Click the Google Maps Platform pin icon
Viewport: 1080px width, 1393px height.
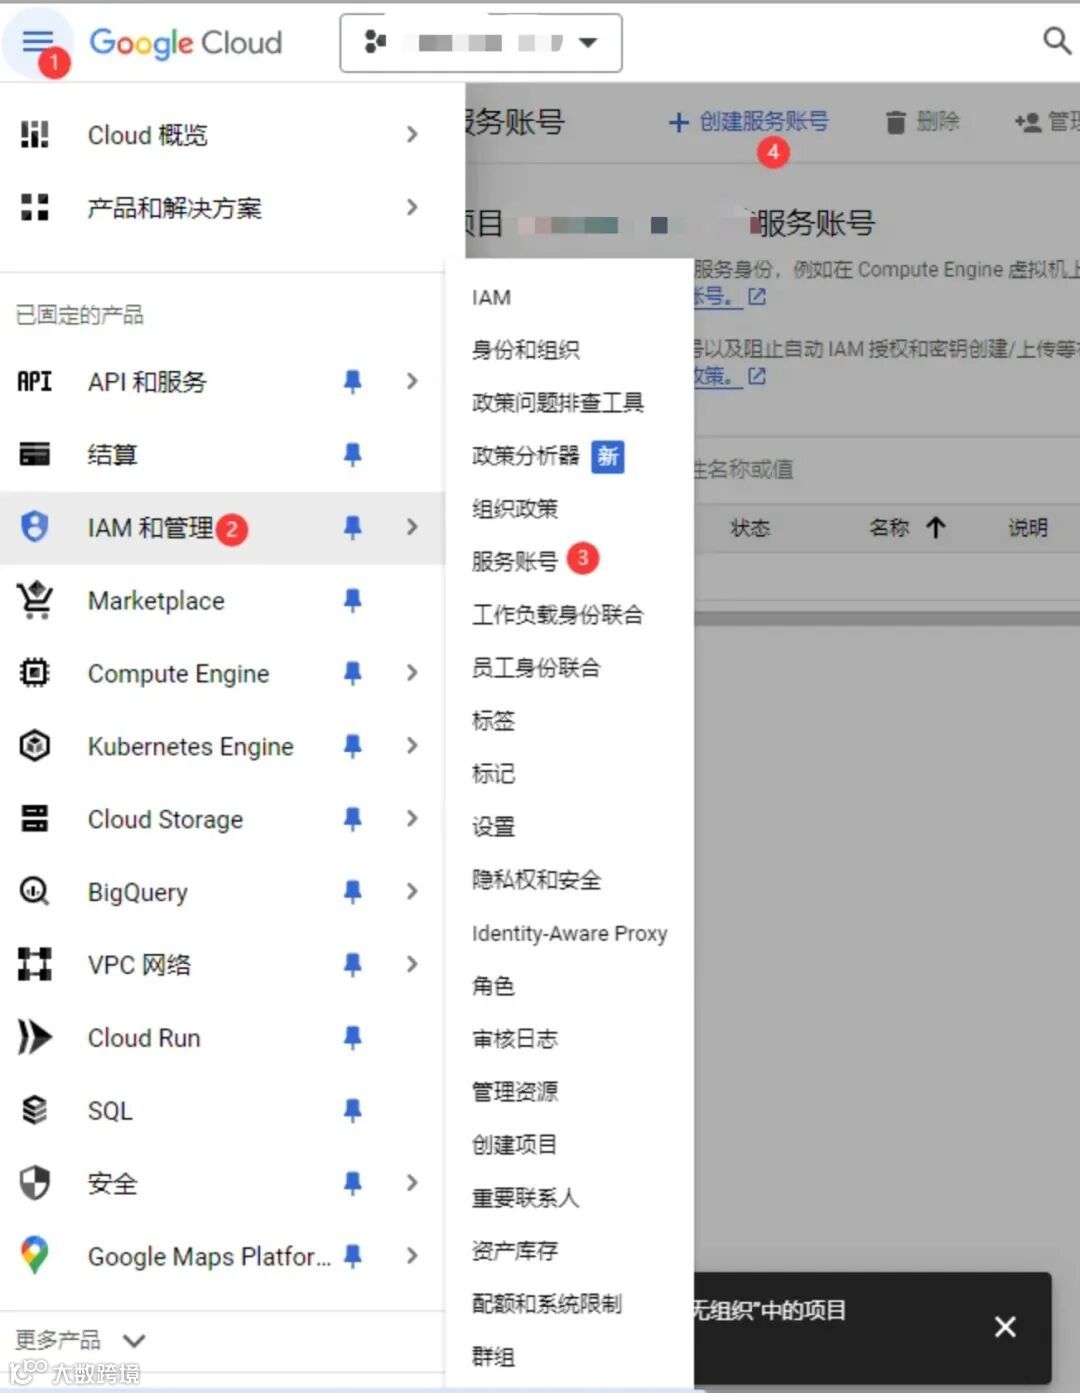click(x=35, y=1256)
